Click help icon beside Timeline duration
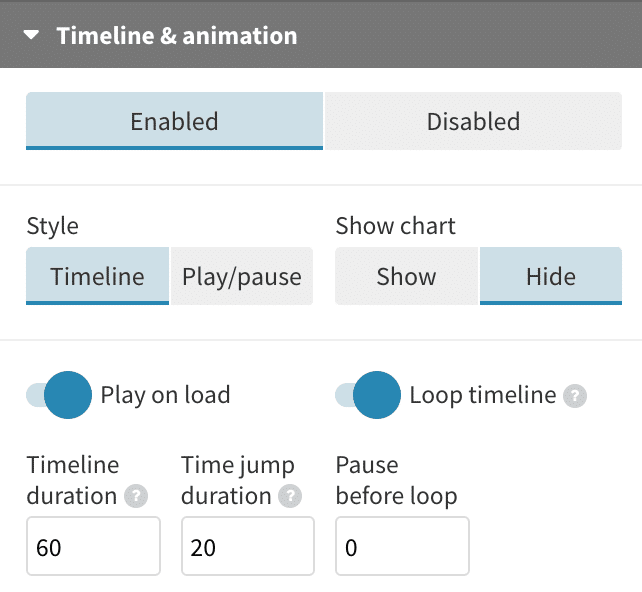 click(136, 496)
